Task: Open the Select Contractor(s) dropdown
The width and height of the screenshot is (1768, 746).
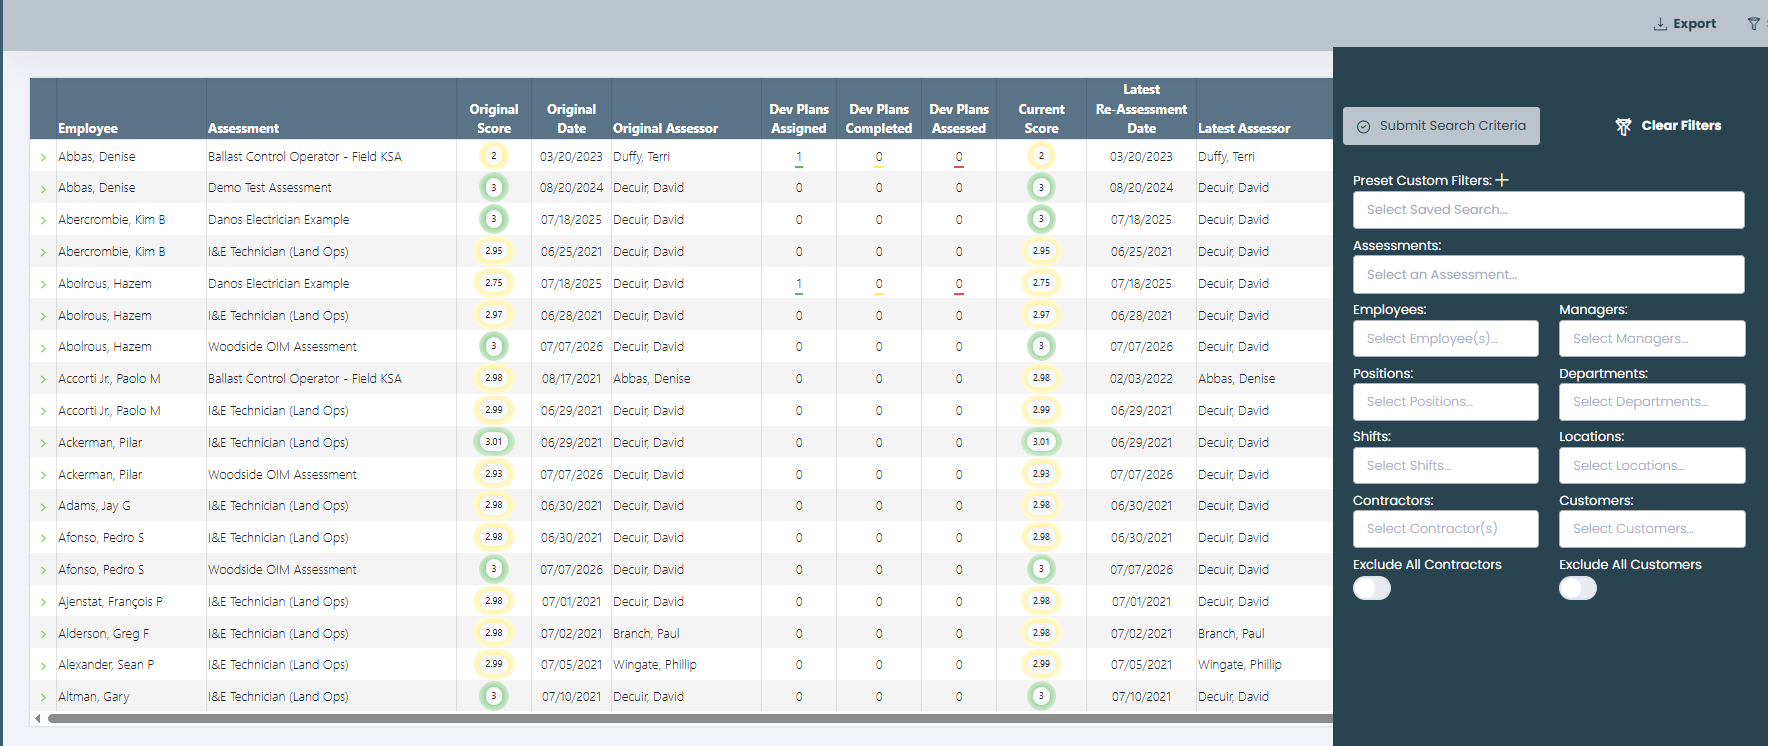Action: (1445, 529)
